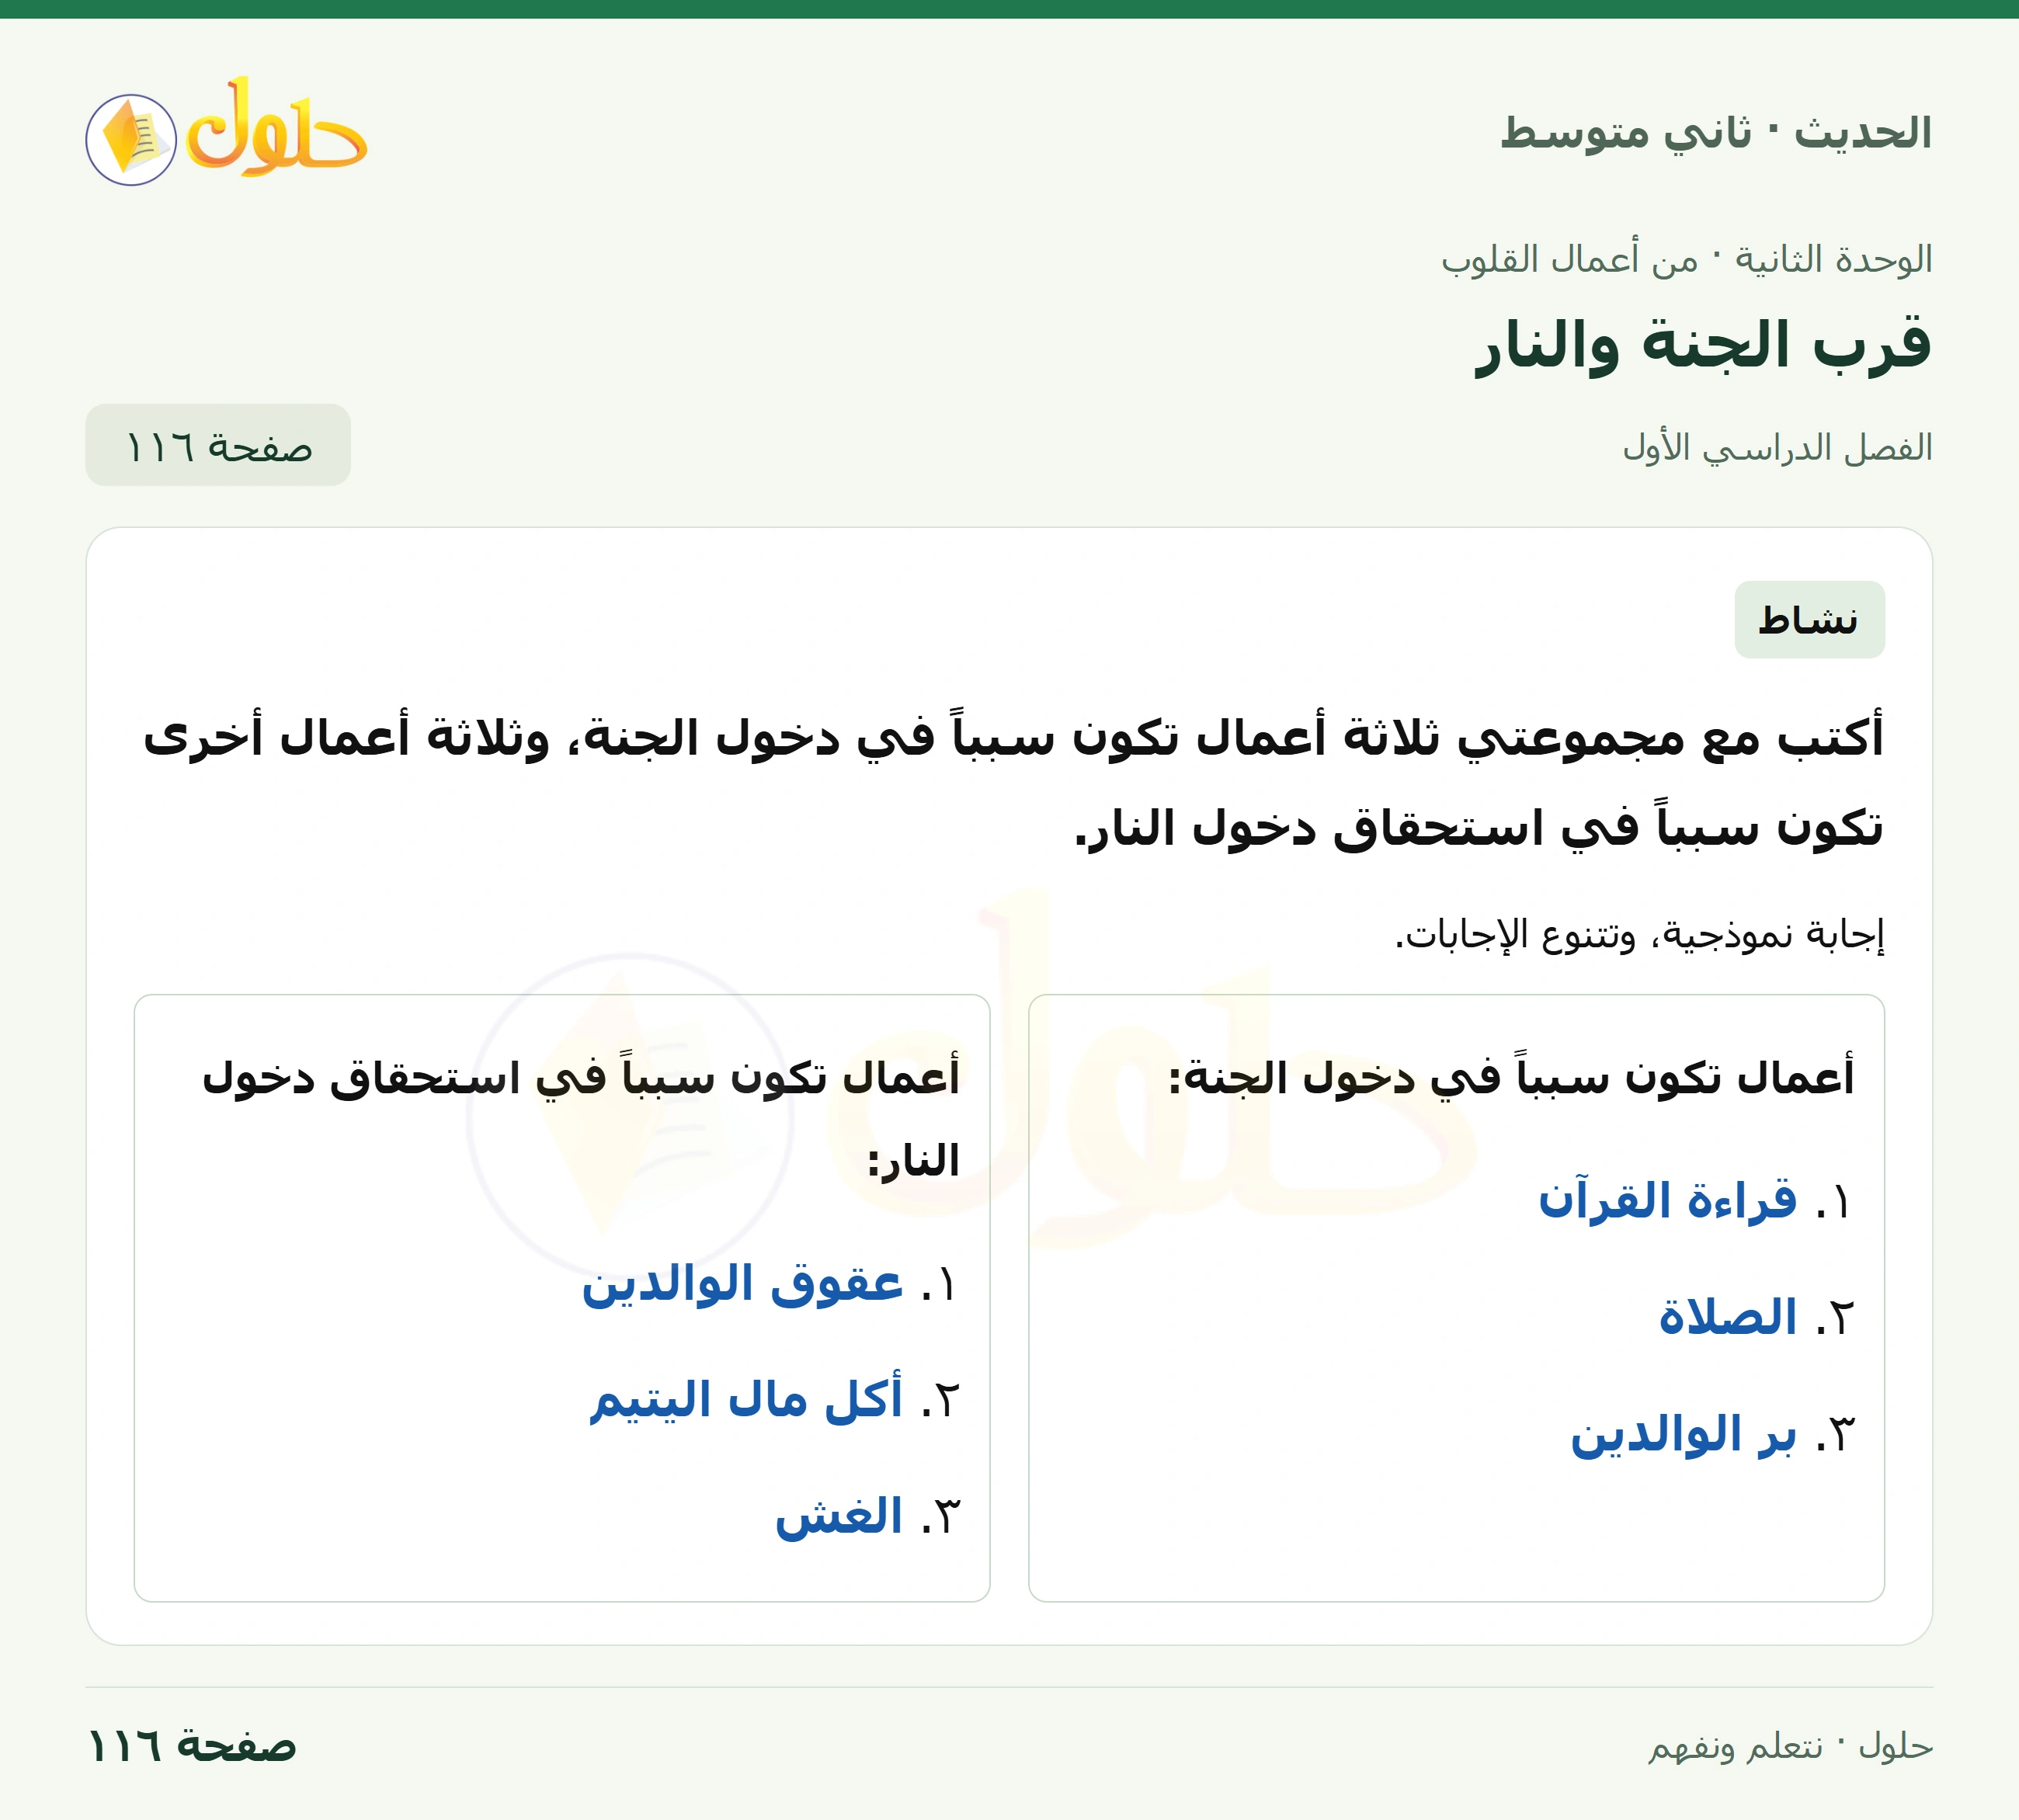Click the حلول logo icon

(226, 132)
